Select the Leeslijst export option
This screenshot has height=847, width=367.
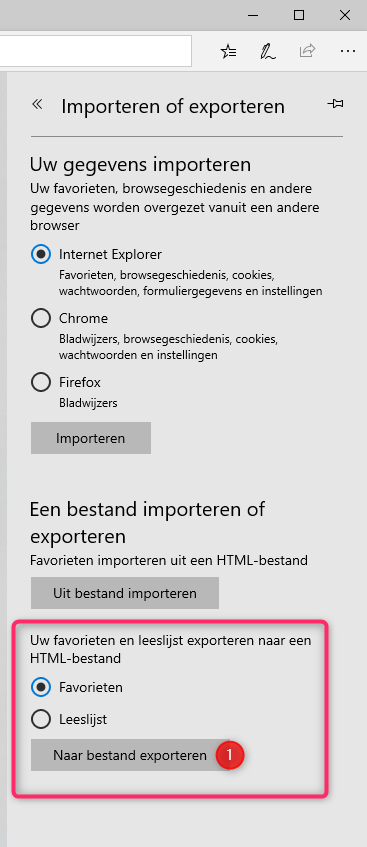pyautogui.click(x=41, y=720)
